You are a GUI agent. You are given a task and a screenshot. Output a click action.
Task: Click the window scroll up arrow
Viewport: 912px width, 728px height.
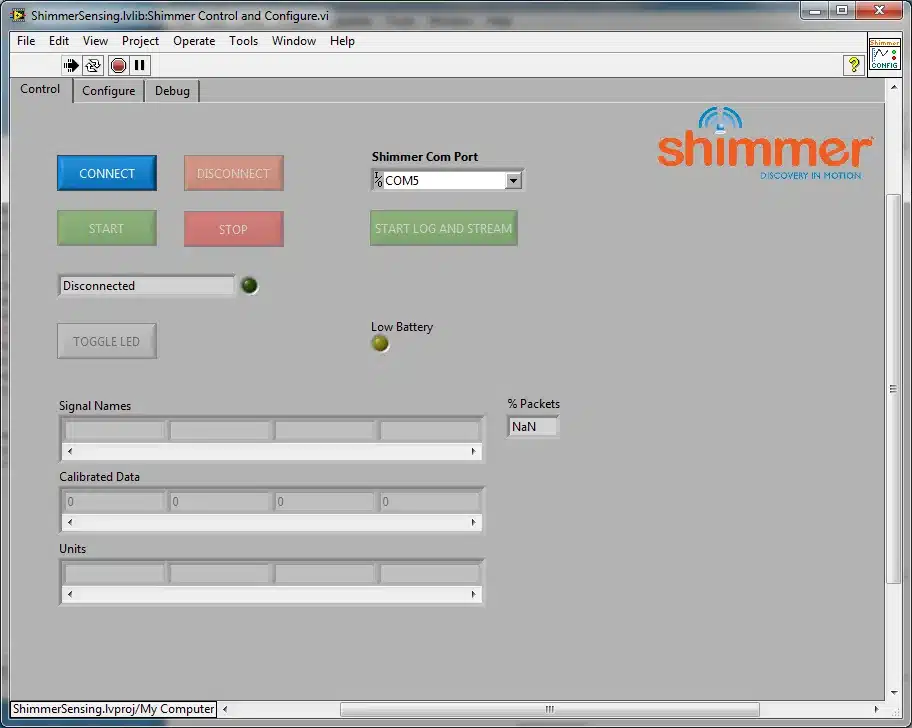pos(893,87)
